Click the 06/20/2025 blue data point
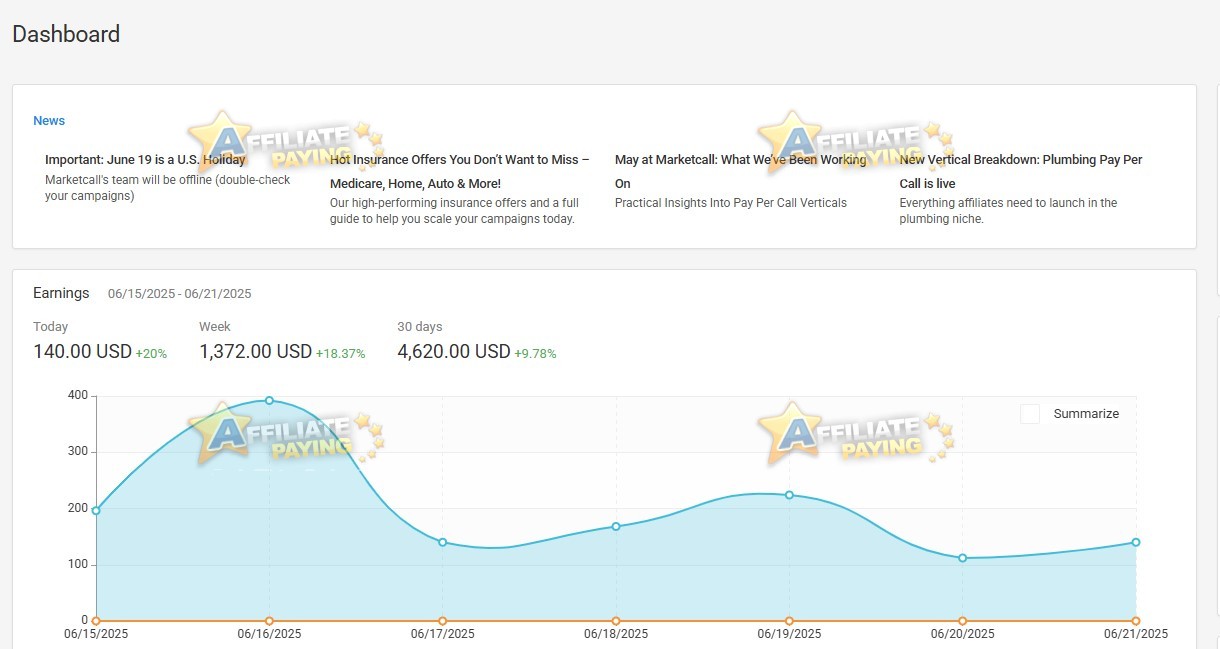Screen dimensions: 1220x649 962,558
